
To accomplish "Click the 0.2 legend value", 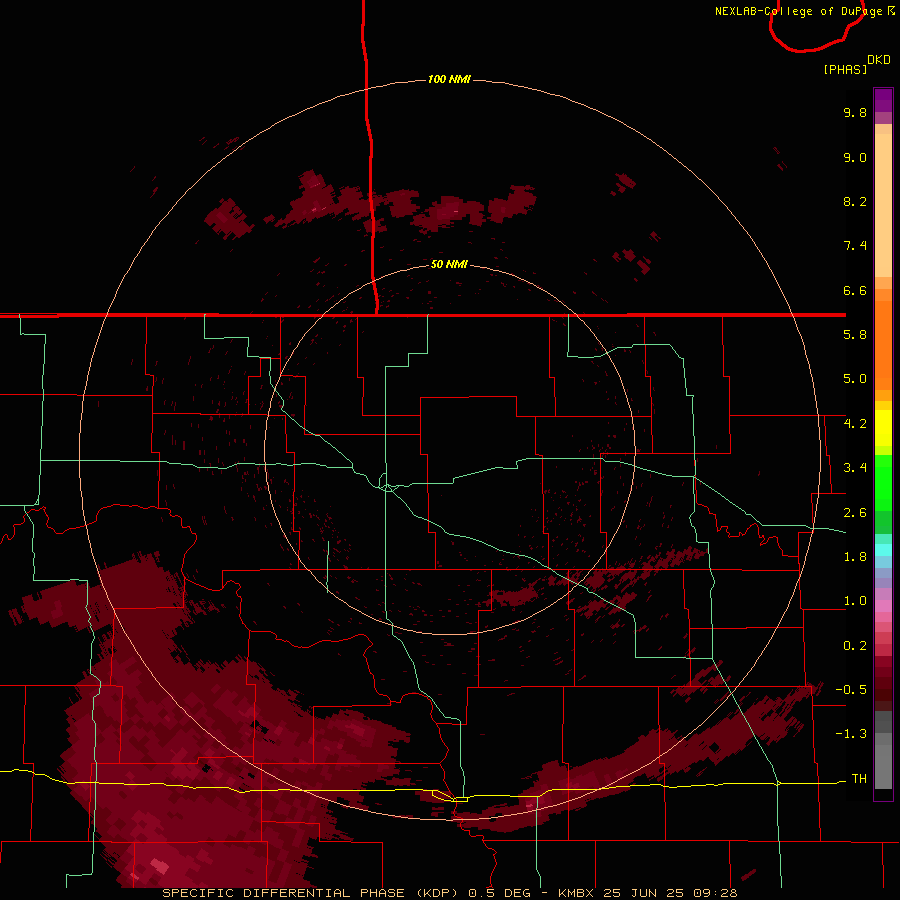I will [x=855, y=646].
